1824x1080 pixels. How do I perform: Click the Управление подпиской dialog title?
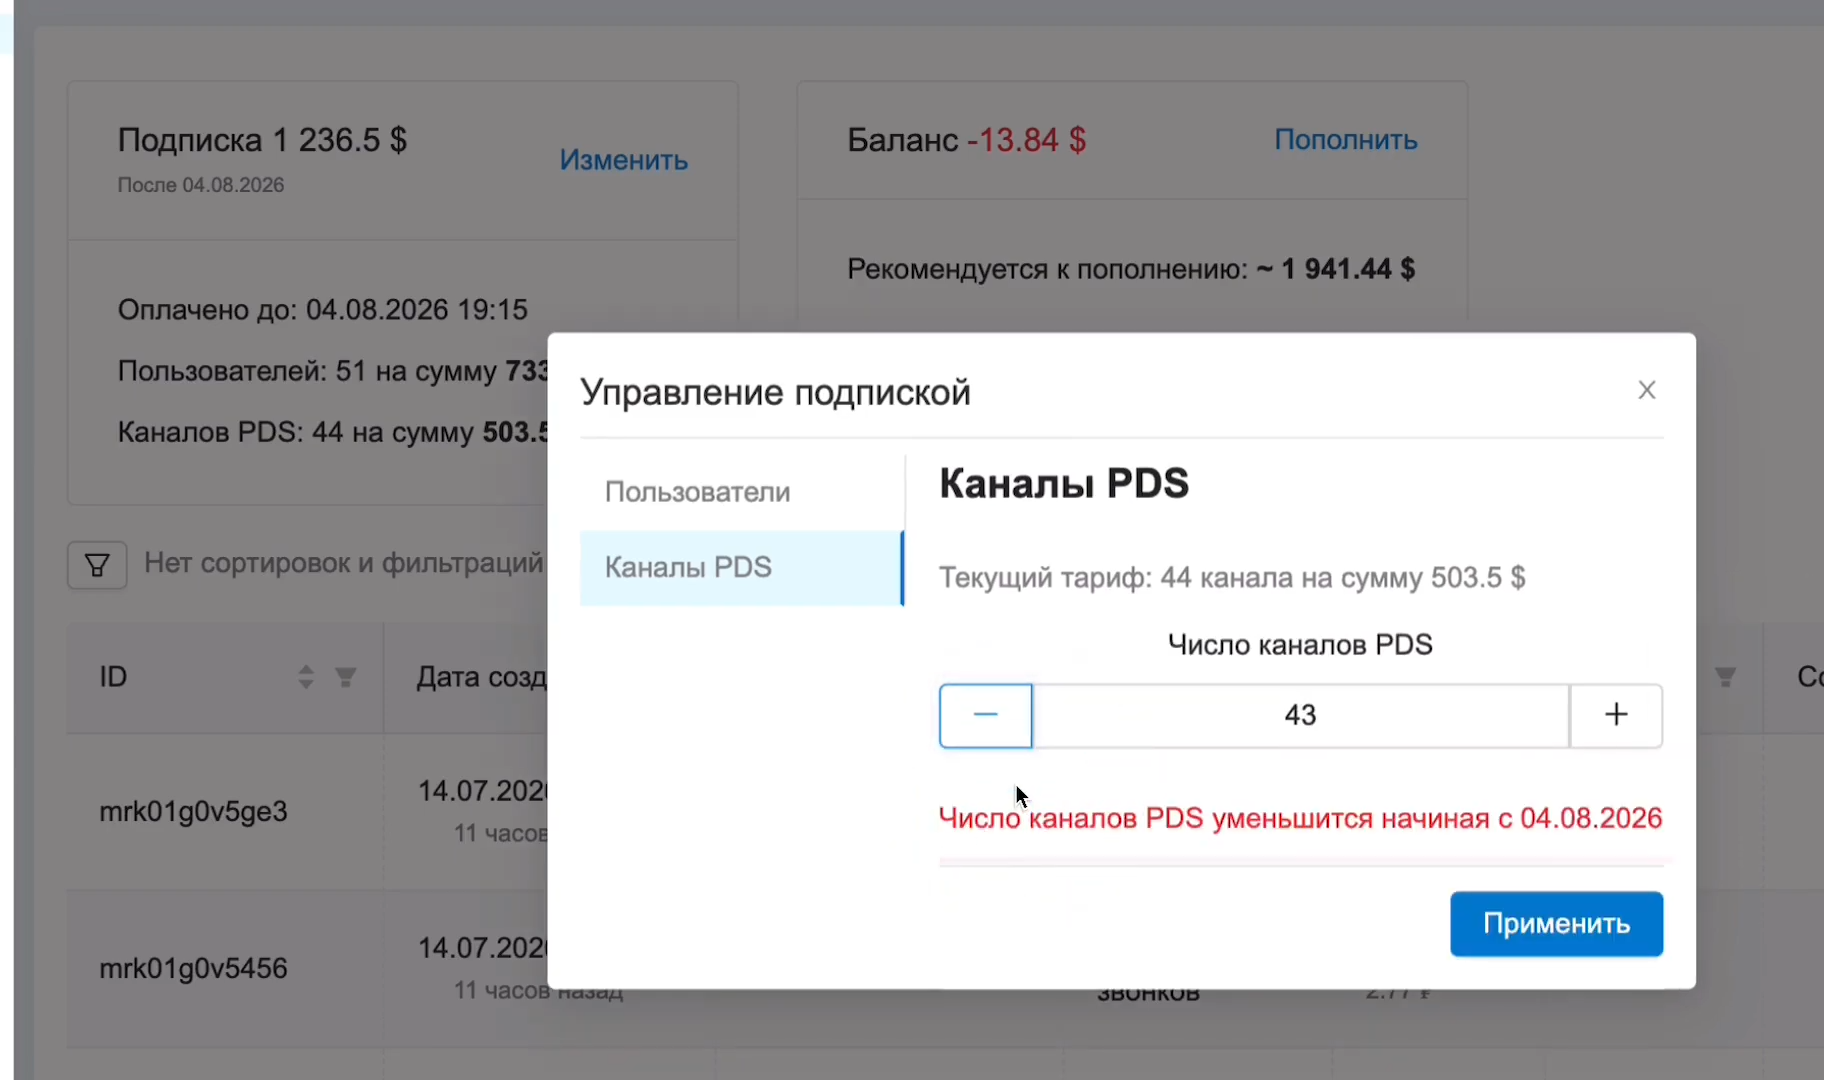click(775, 392)
